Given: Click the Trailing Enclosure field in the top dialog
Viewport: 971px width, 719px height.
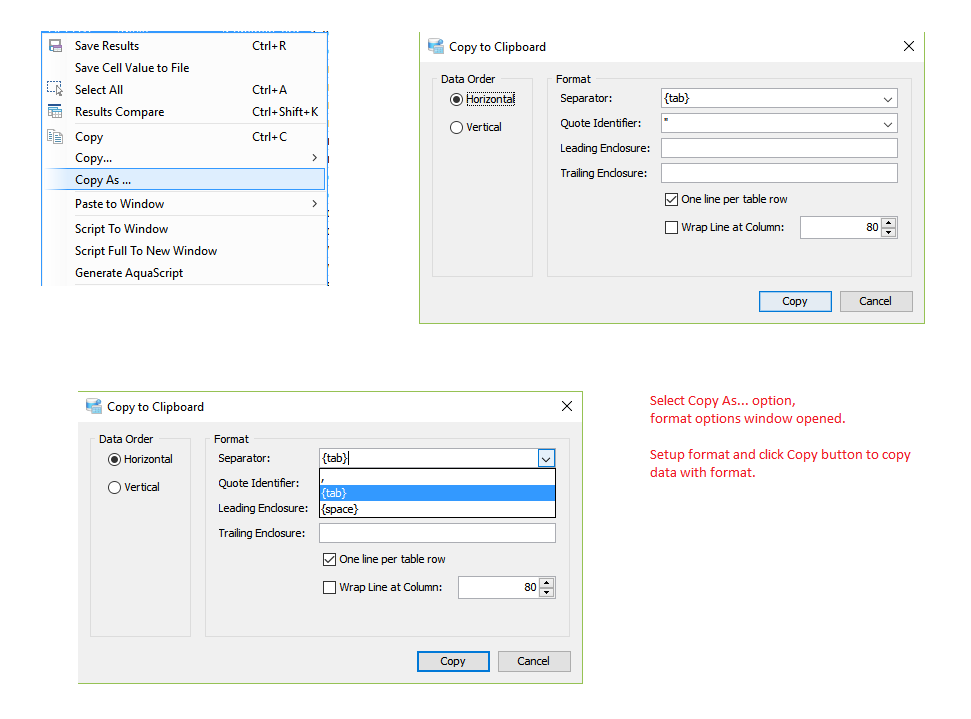Looking at the screenshot, I should pyautogui.click(x=779, y=173).
